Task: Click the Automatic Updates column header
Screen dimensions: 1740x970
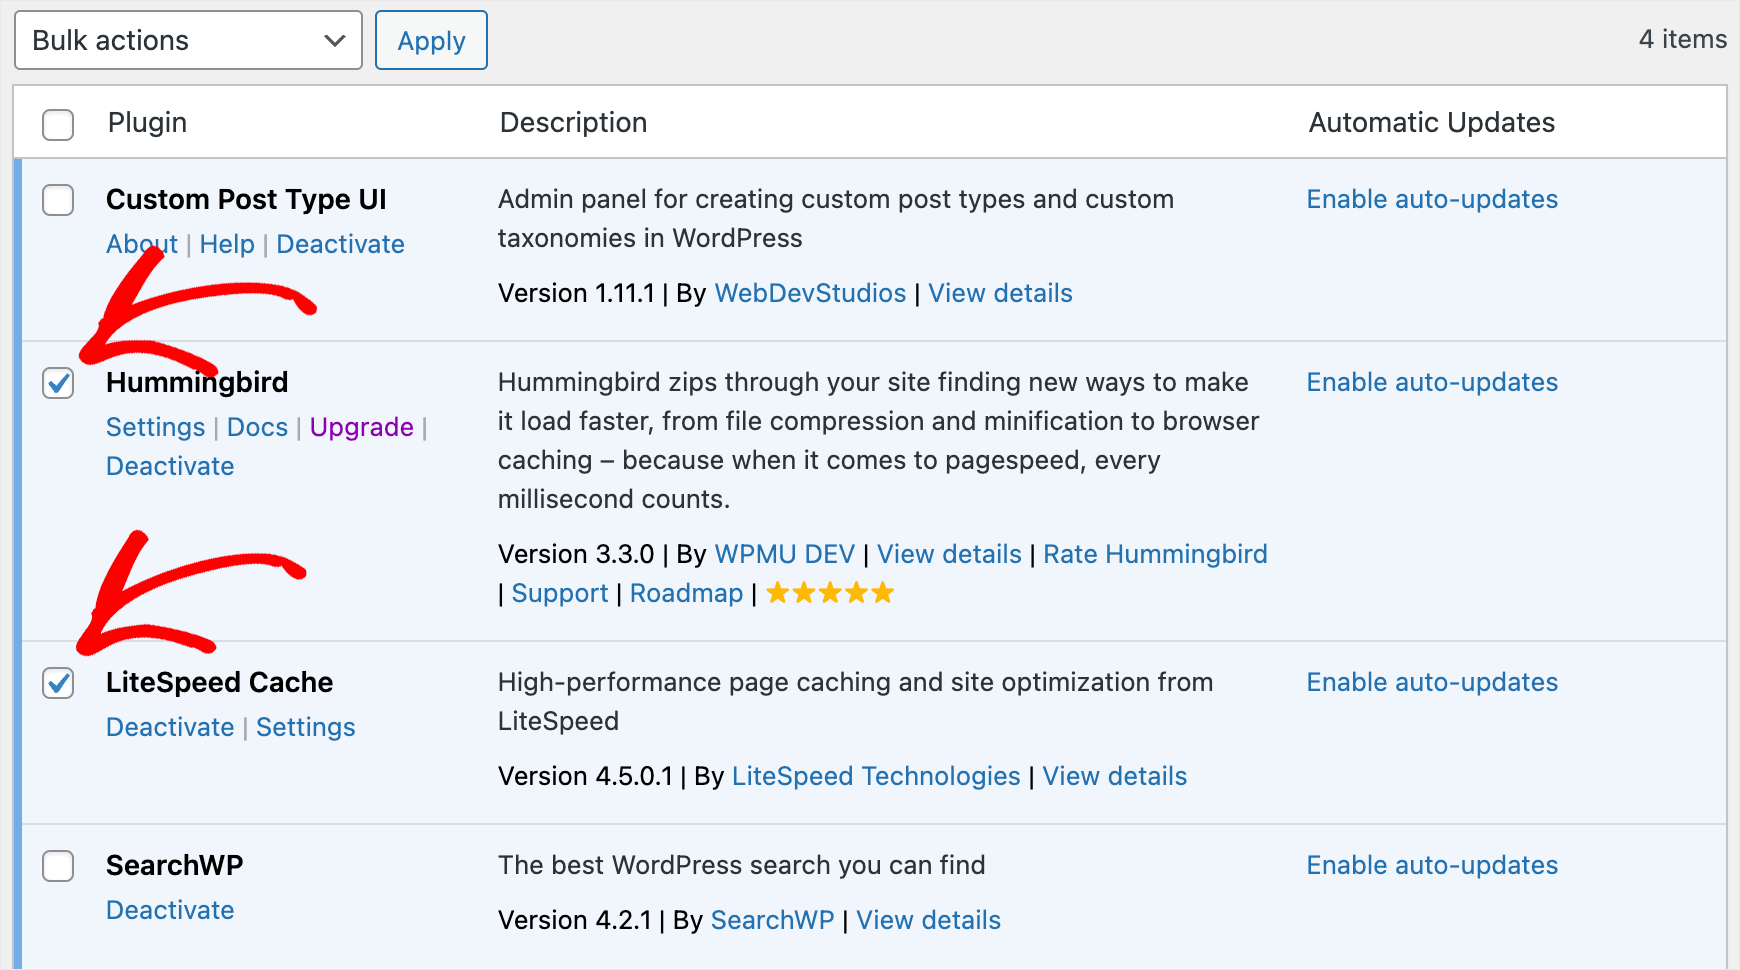Action: [x=1432, y=122]
